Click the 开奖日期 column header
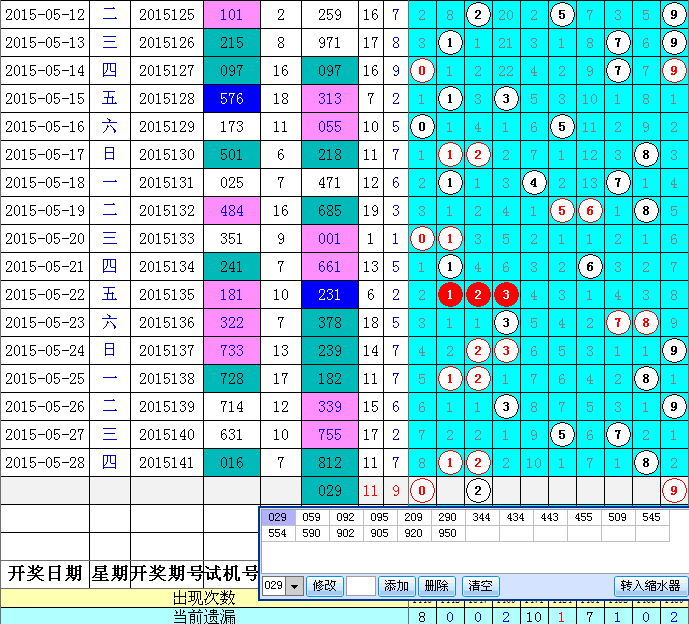The image size is (689, 624). point(45,573)
